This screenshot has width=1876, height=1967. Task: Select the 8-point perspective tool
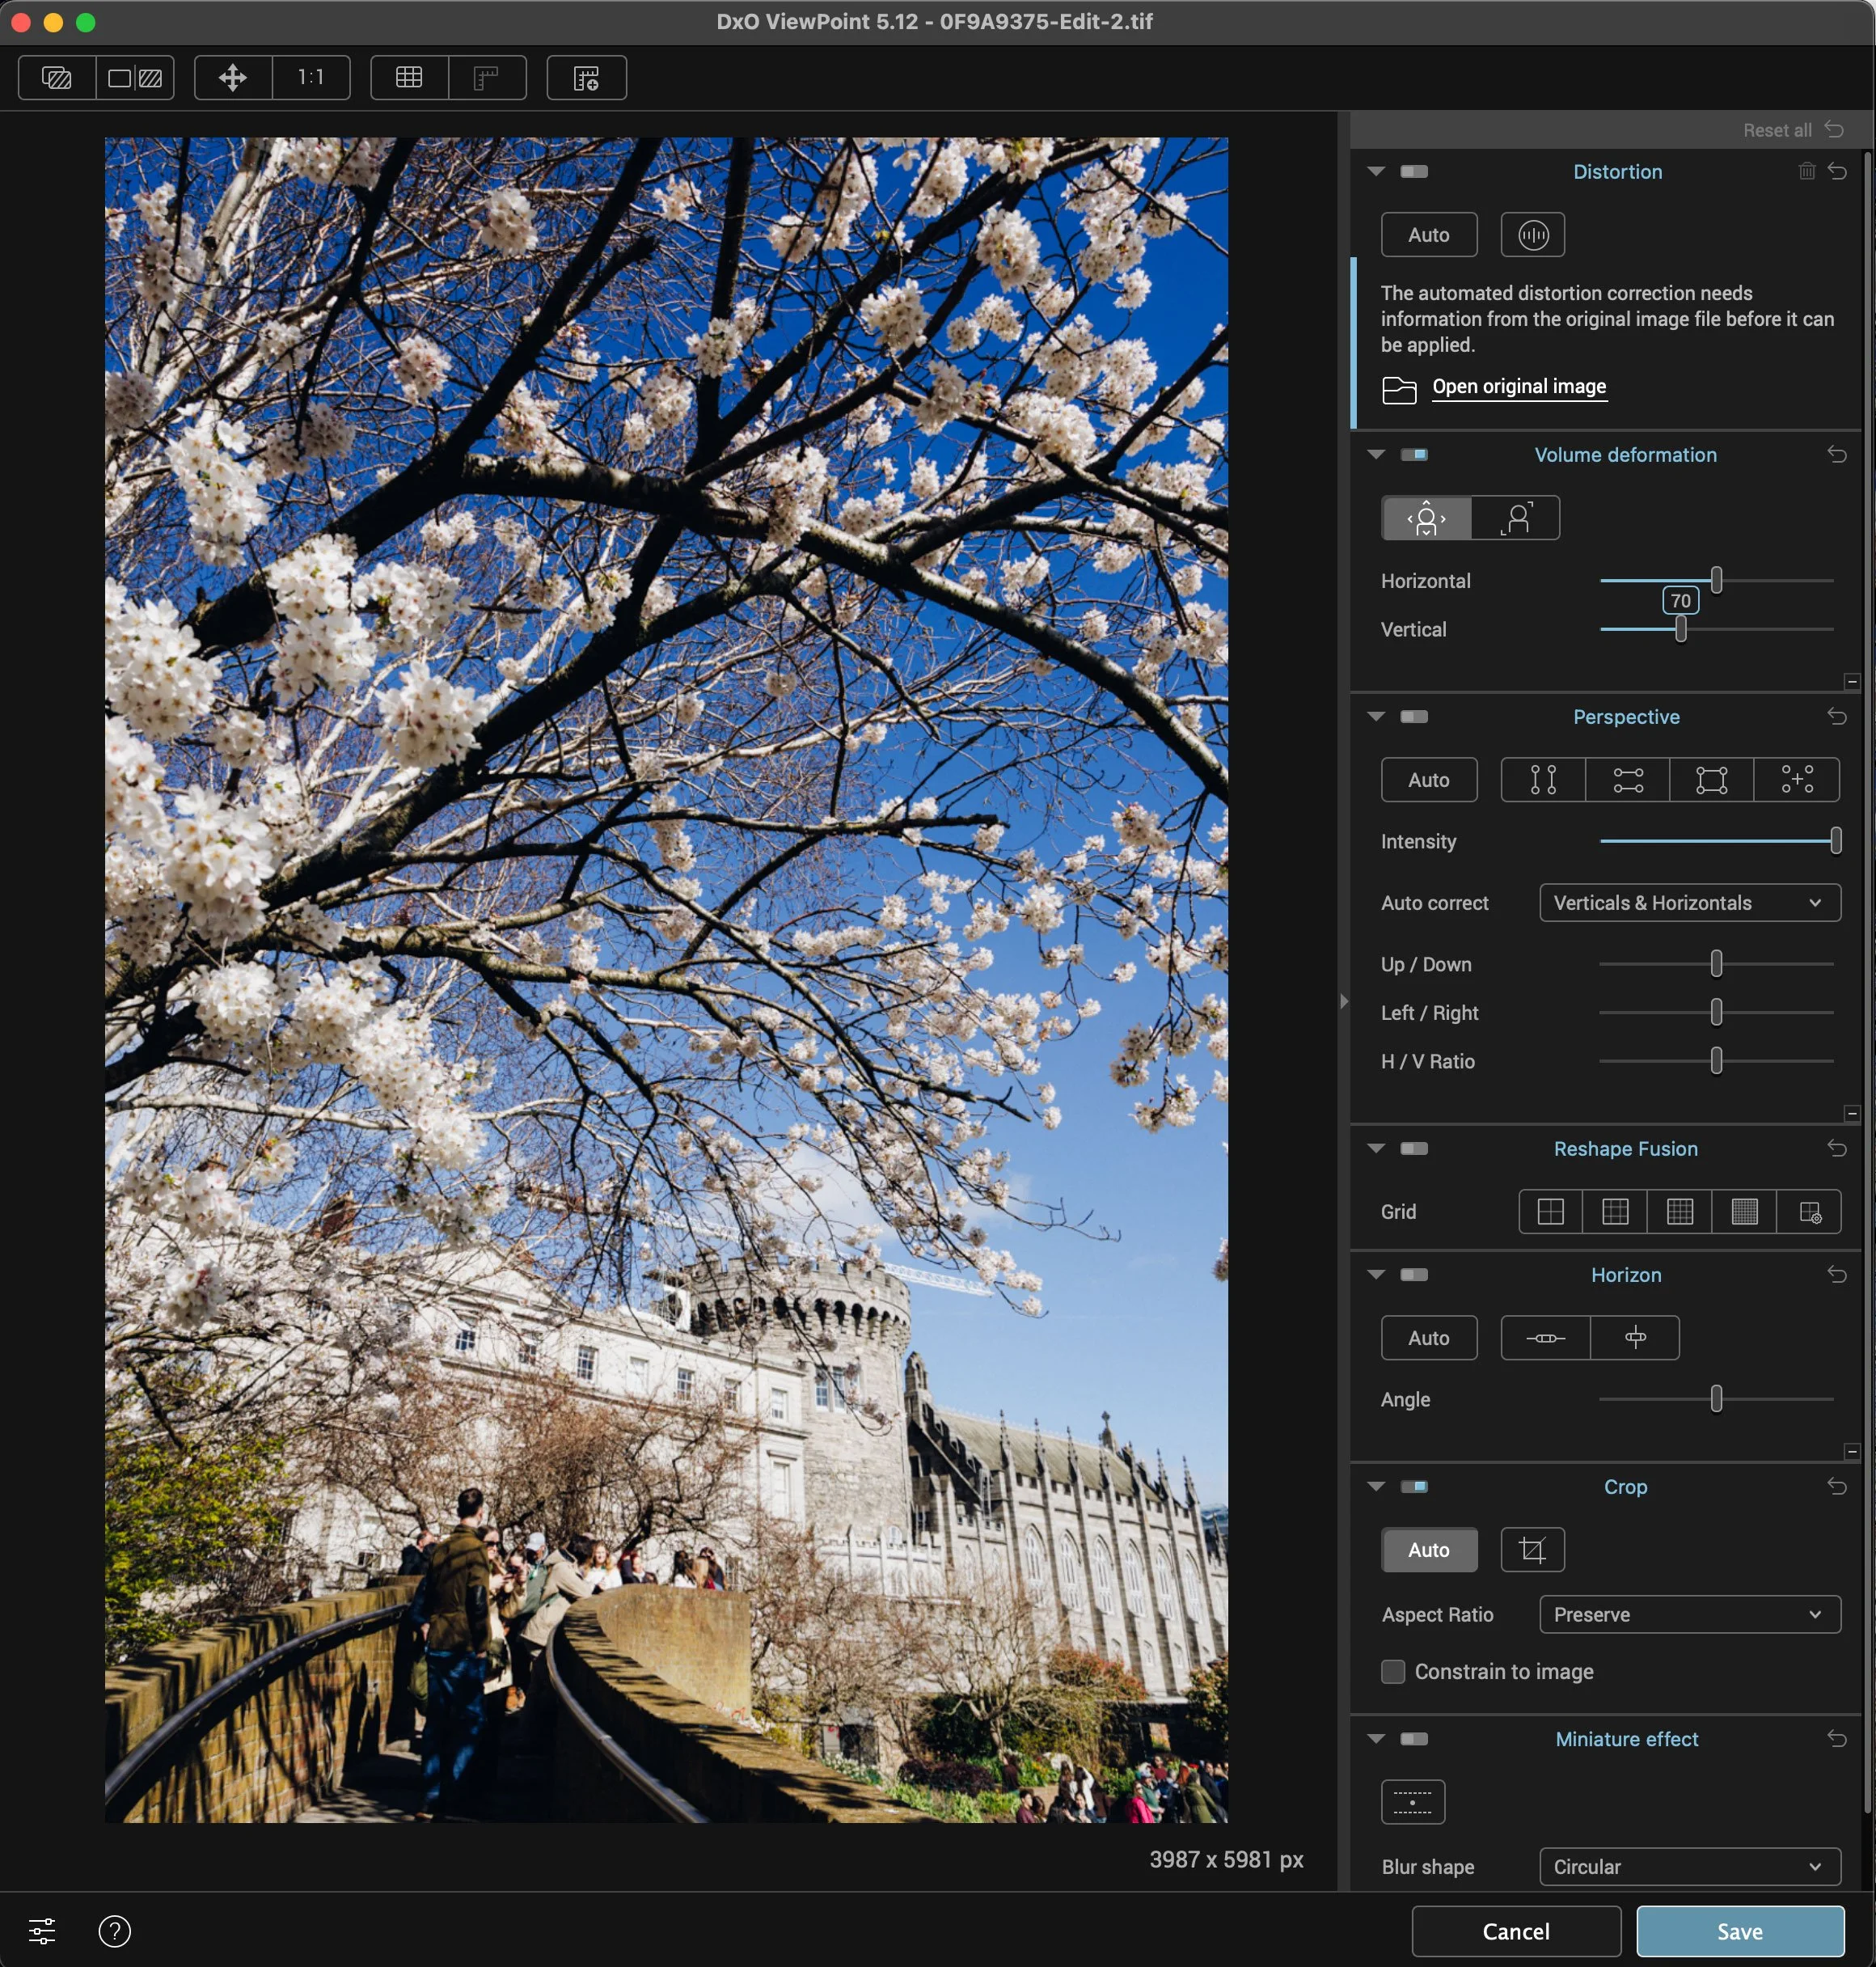[x=1796, y=780]
